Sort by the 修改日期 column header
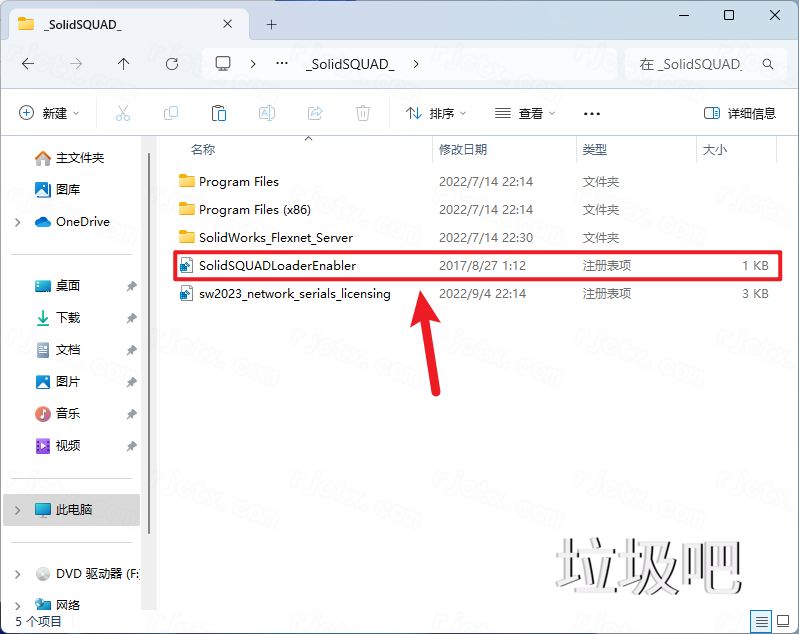The image size is (799, 634). (463, 149)
